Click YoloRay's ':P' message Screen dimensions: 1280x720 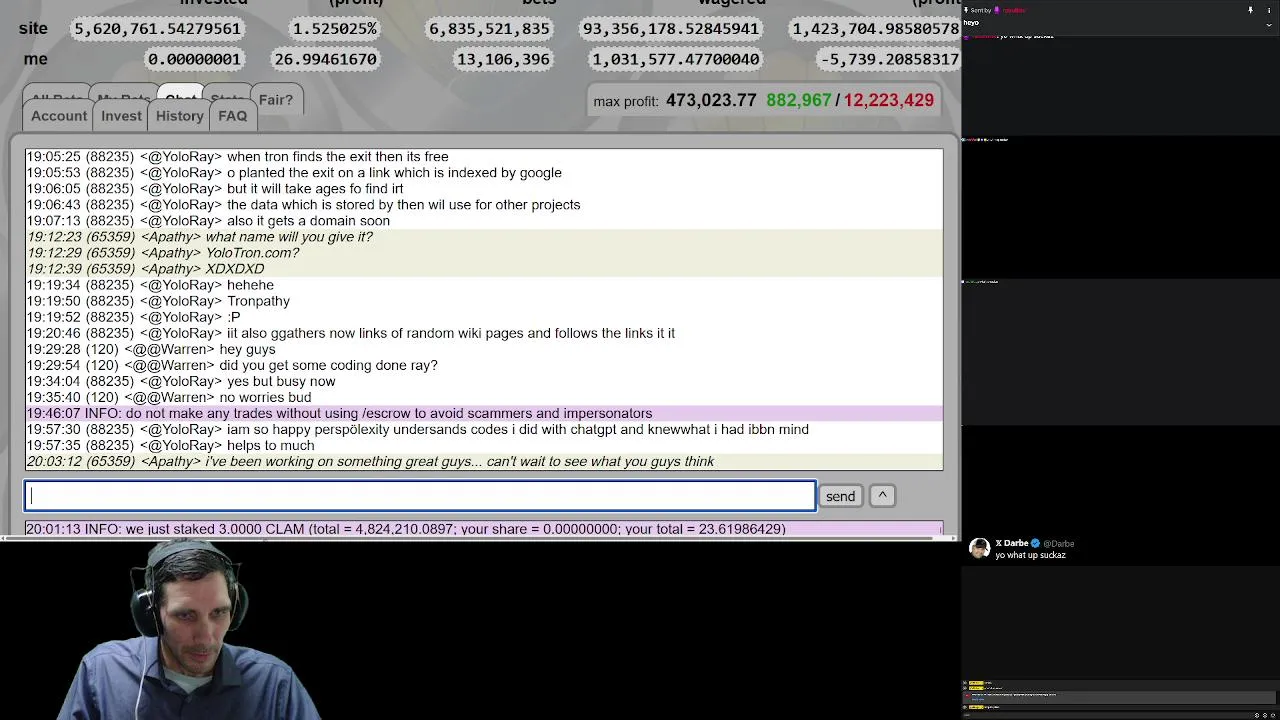(x=484, y=317)
